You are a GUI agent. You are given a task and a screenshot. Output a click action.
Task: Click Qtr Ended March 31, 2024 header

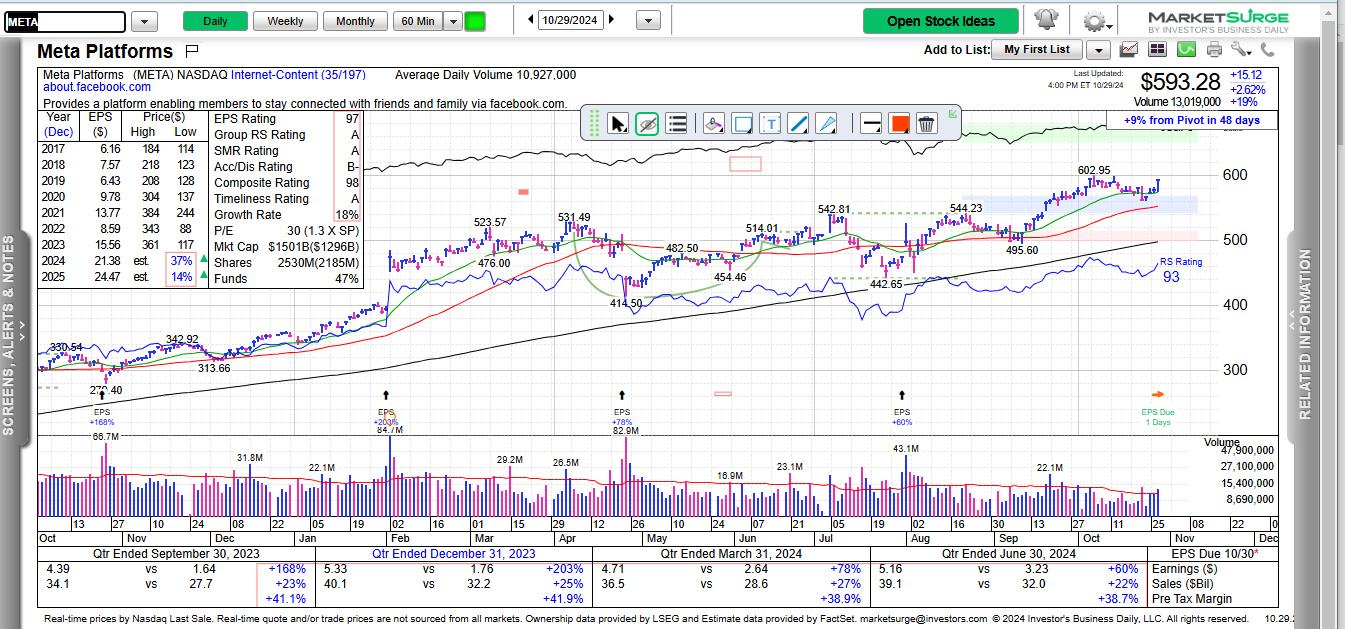click(731, 553)
